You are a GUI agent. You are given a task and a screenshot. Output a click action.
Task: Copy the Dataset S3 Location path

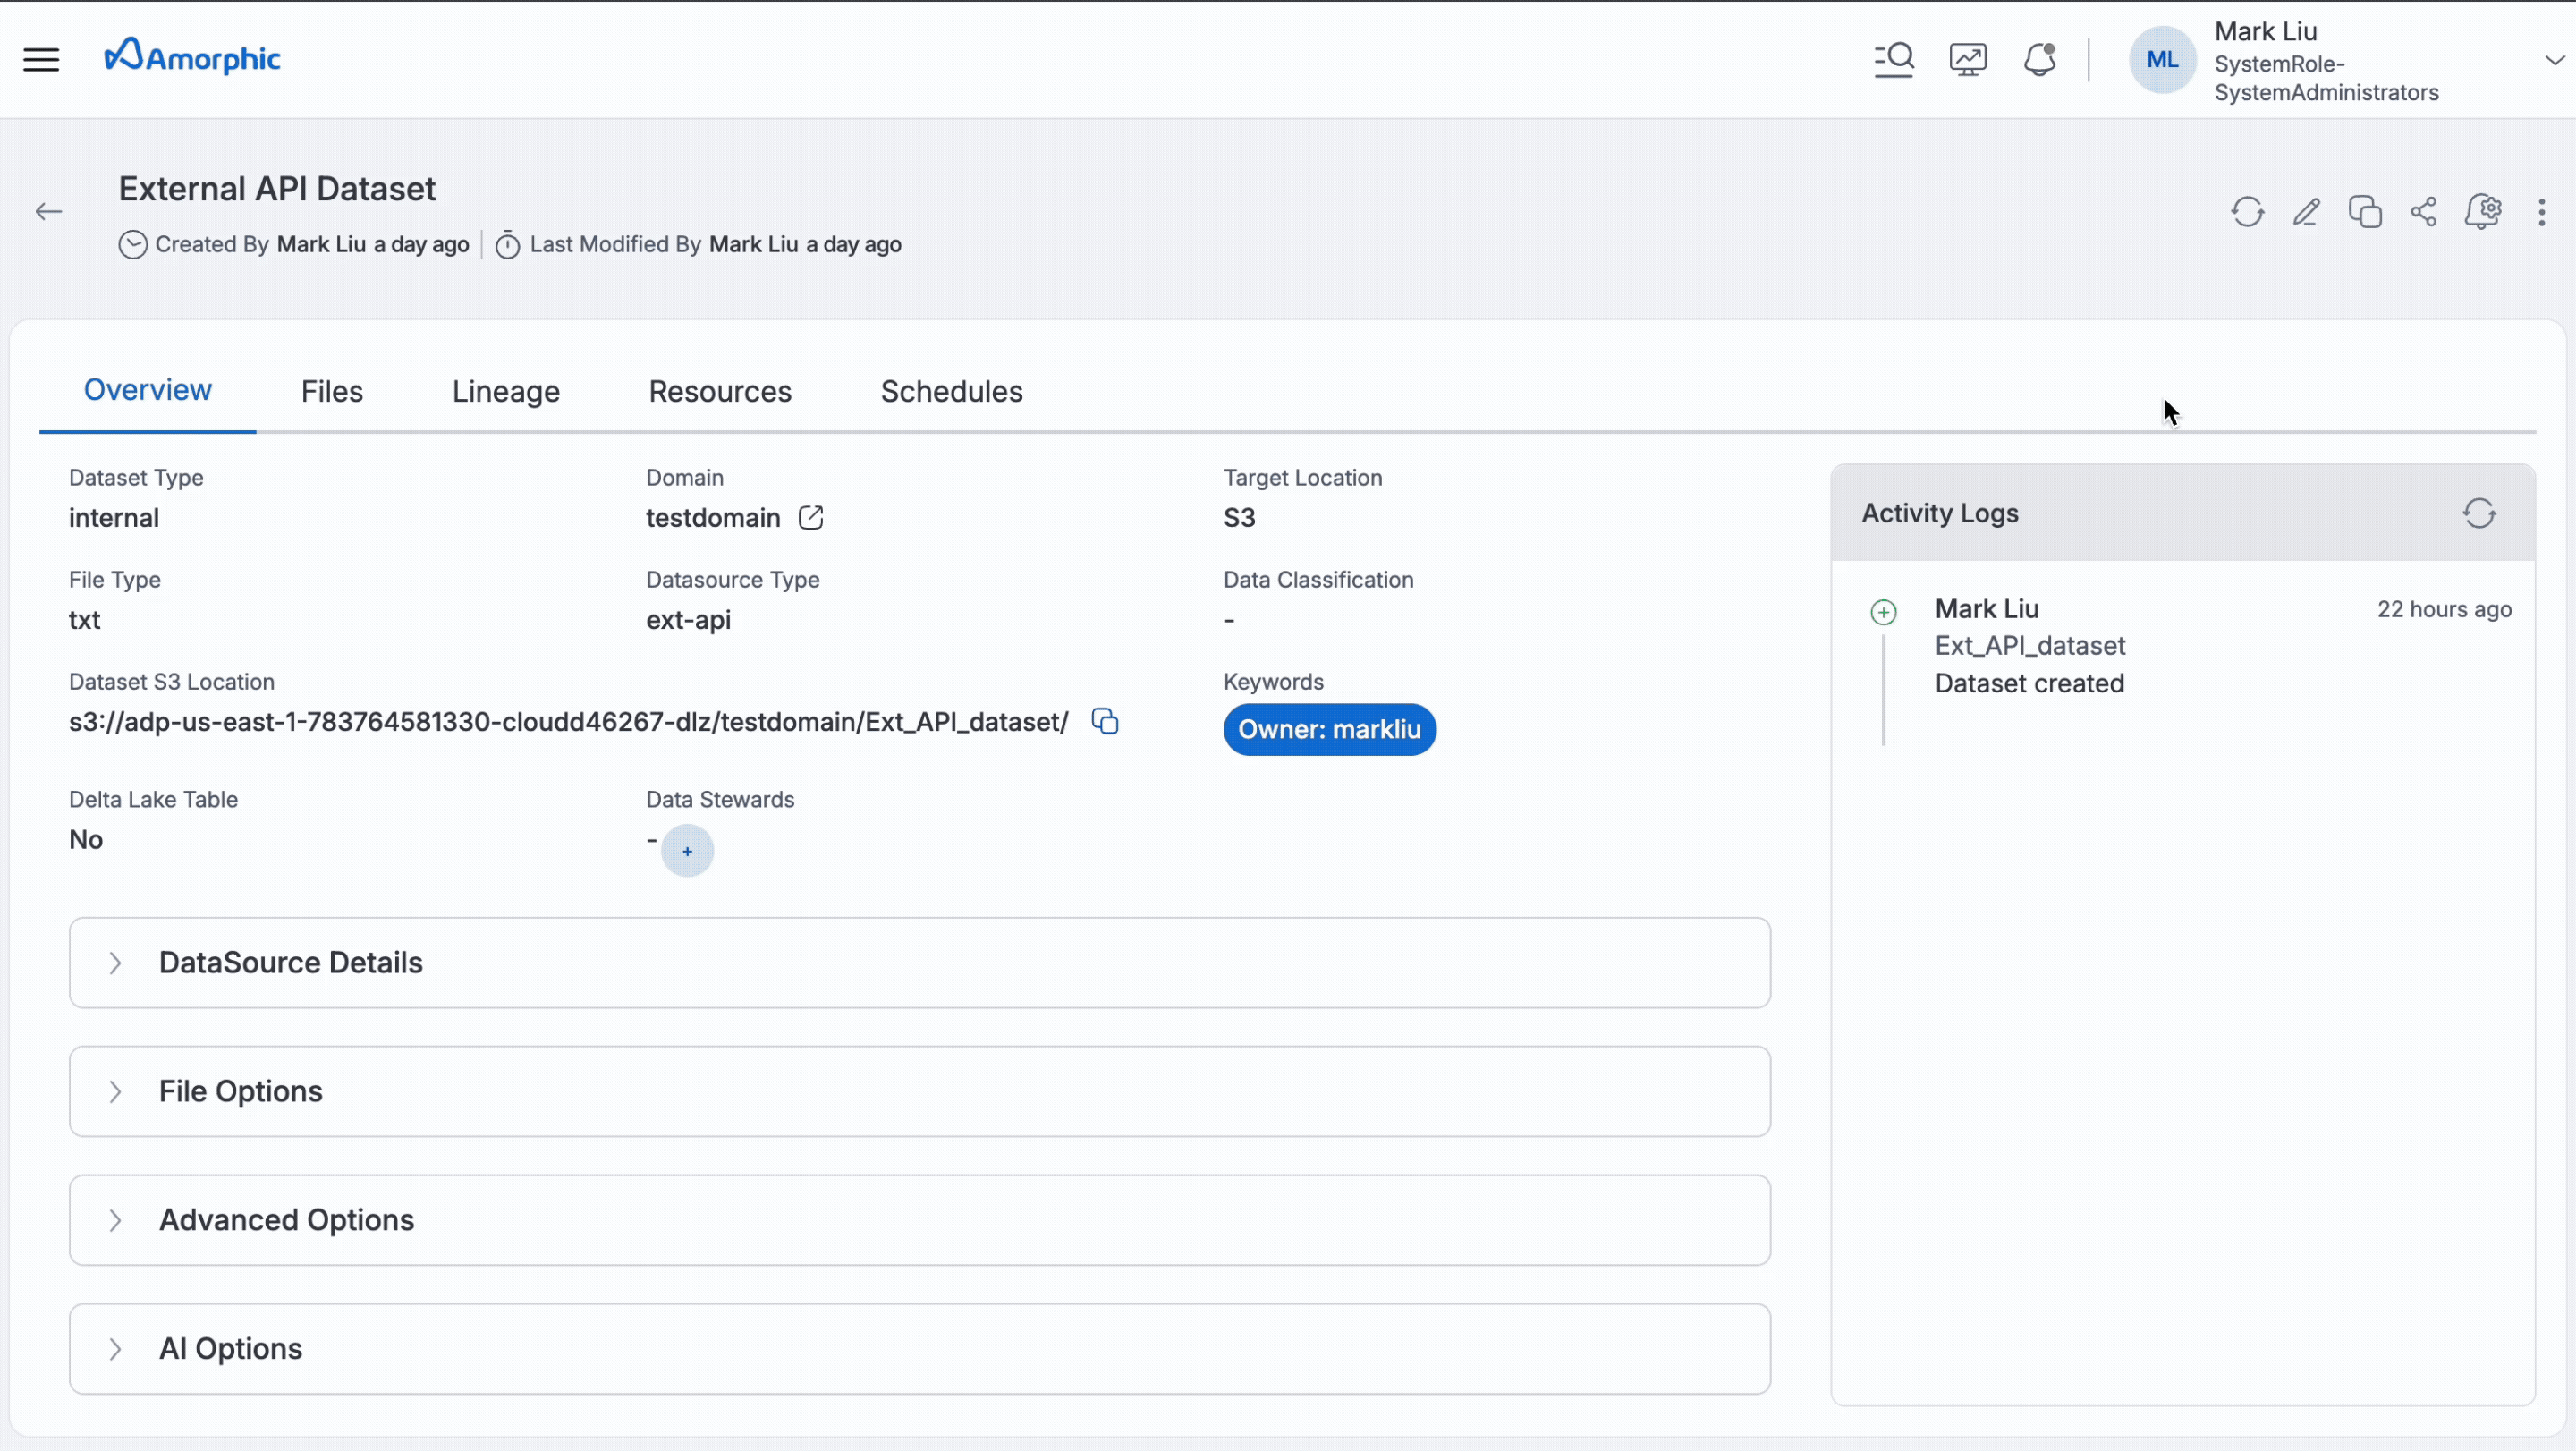1105,720
